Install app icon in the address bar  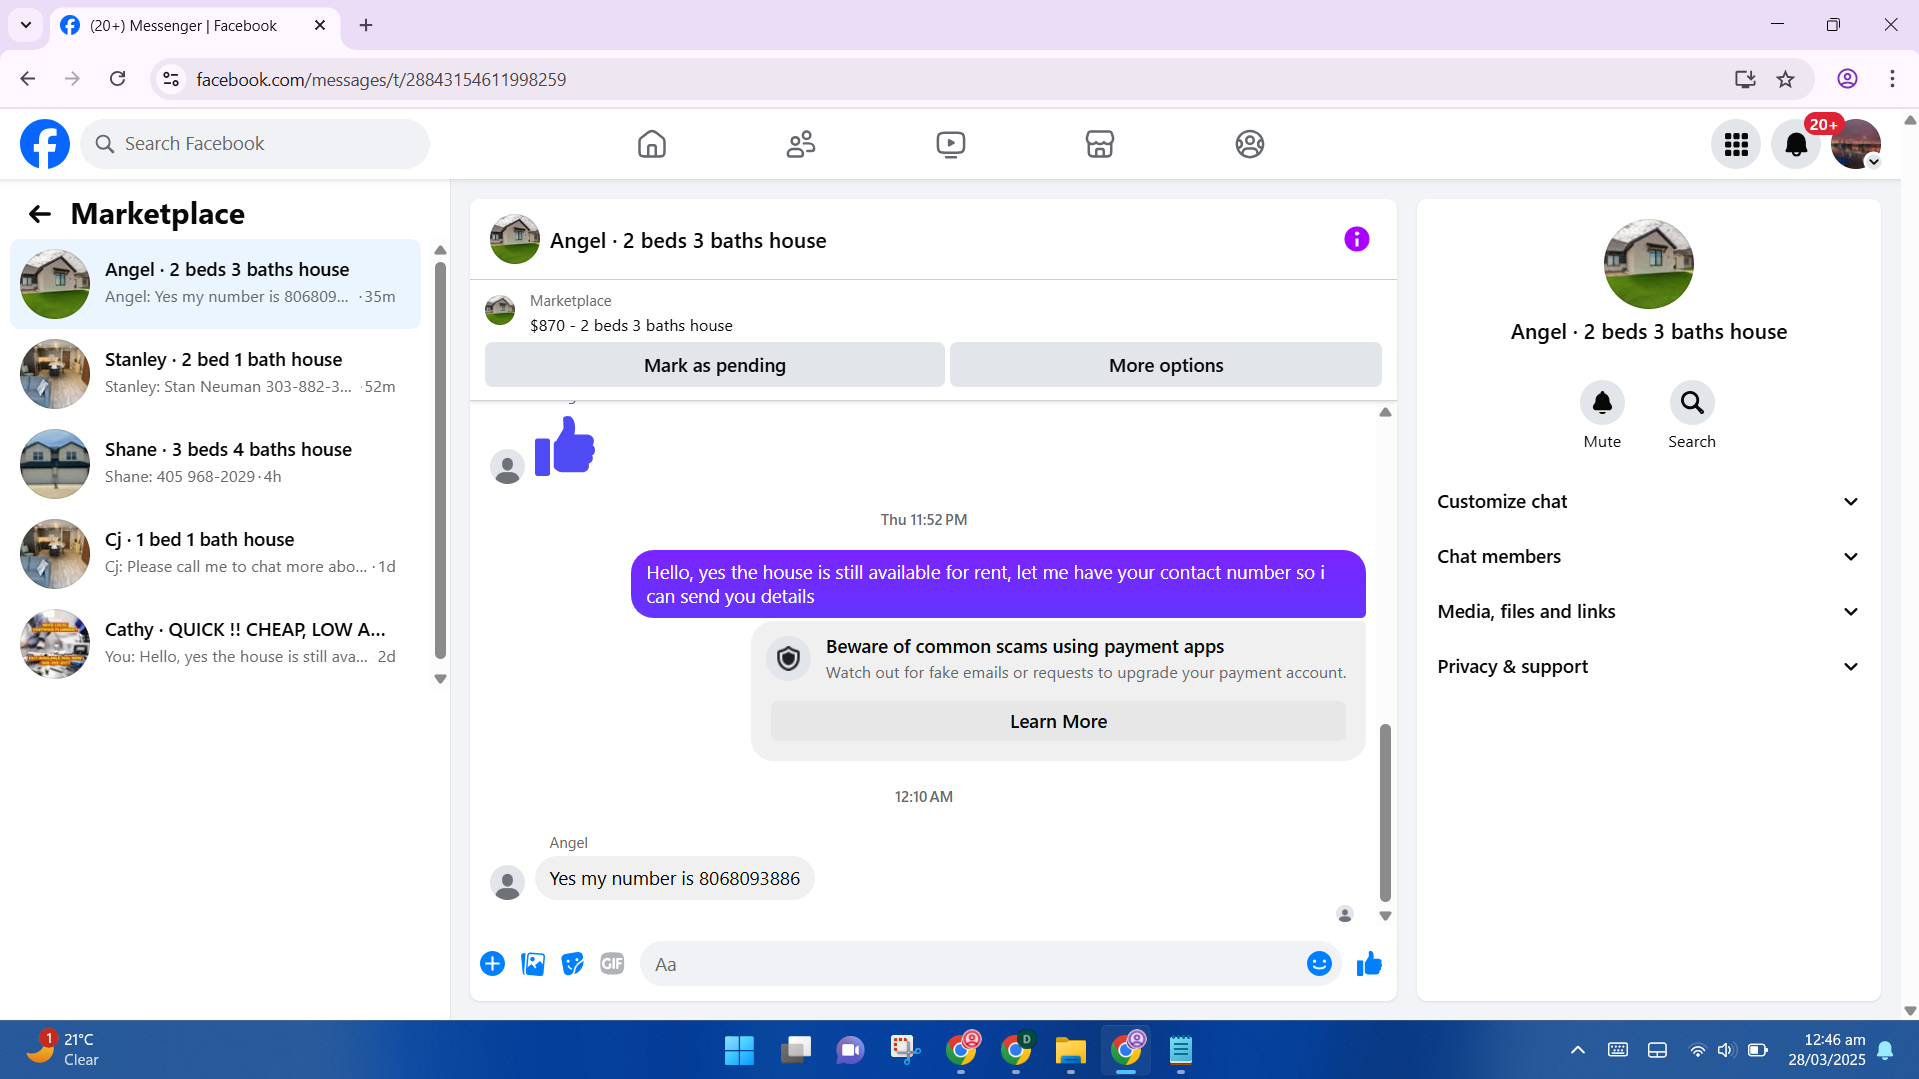tap(1745, 79)
